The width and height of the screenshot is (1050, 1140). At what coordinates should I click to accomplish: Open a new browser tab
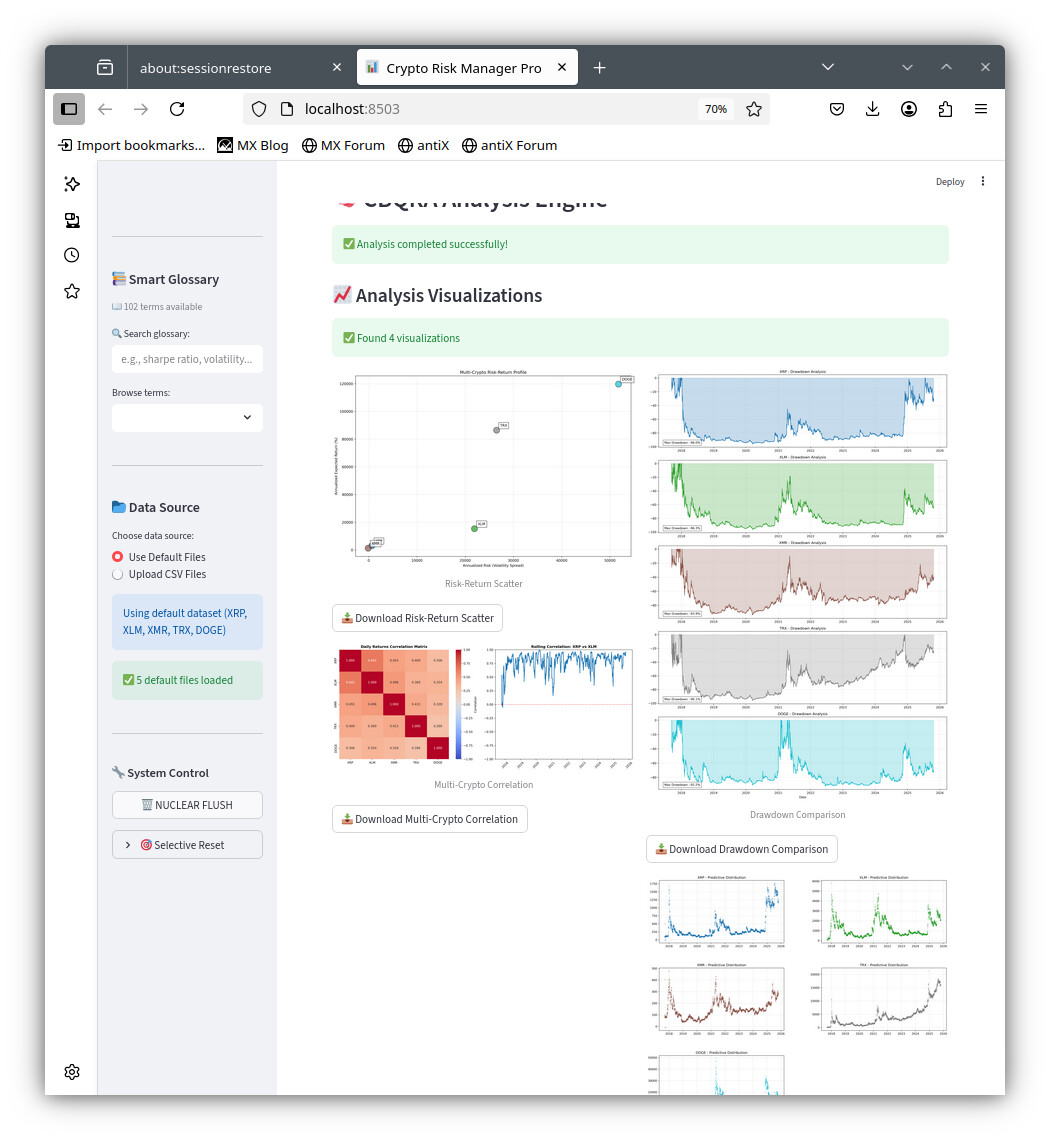coord(599,68)
